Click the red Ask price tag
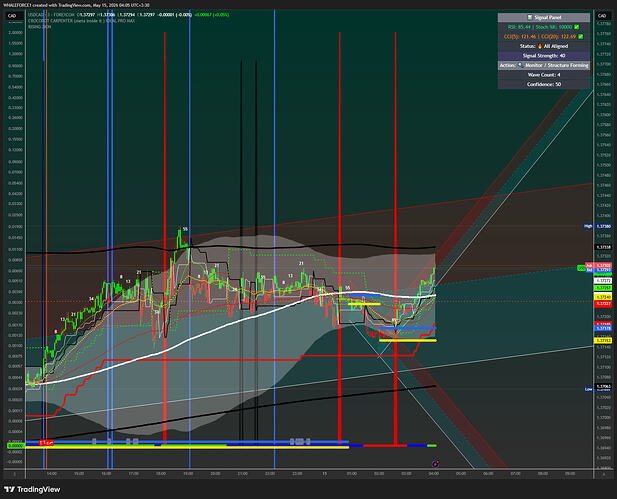 tap(599, 266)
